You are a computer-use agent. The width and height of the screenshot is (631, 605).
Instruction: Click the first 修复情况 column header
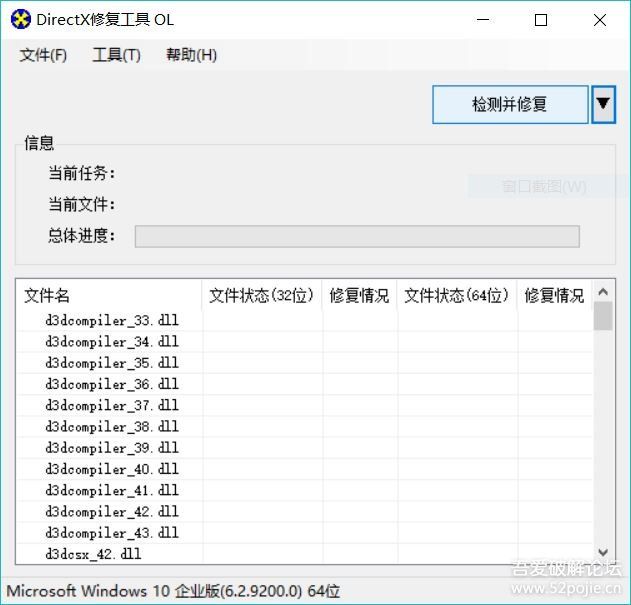359,295
